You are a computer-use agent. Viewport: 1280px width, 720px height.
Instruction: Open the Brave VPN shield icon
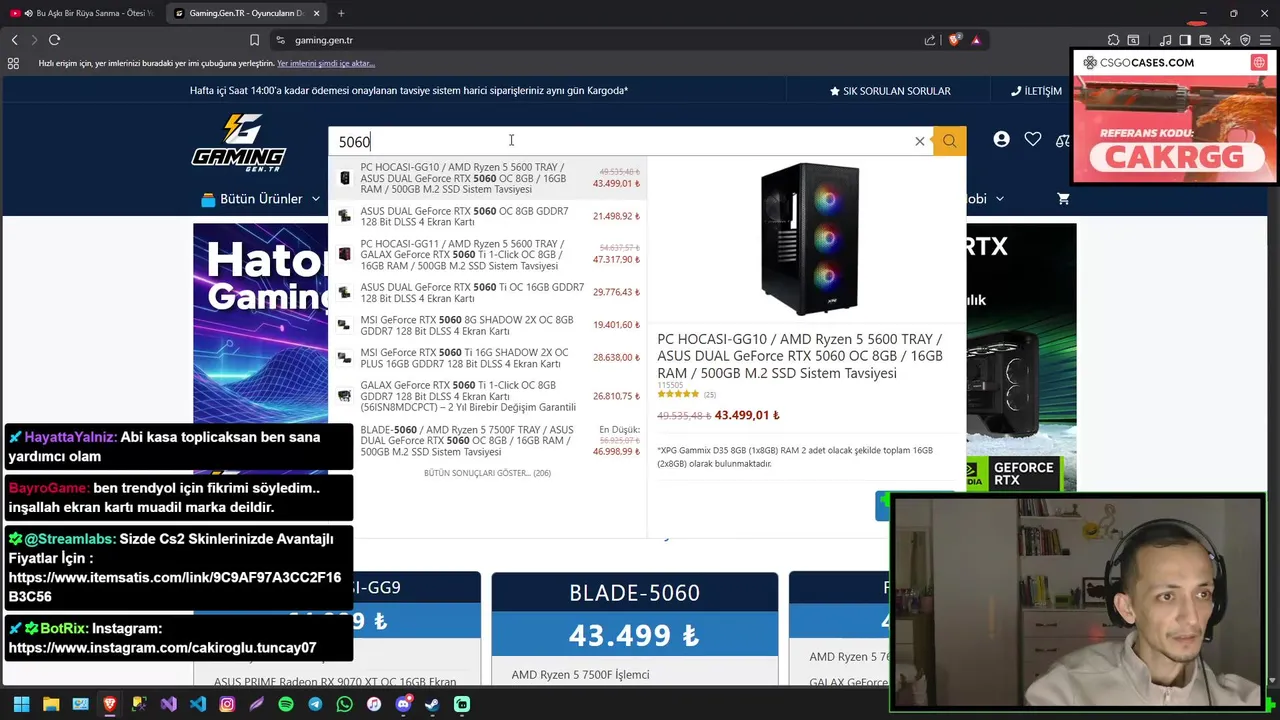click(1245, 40)
